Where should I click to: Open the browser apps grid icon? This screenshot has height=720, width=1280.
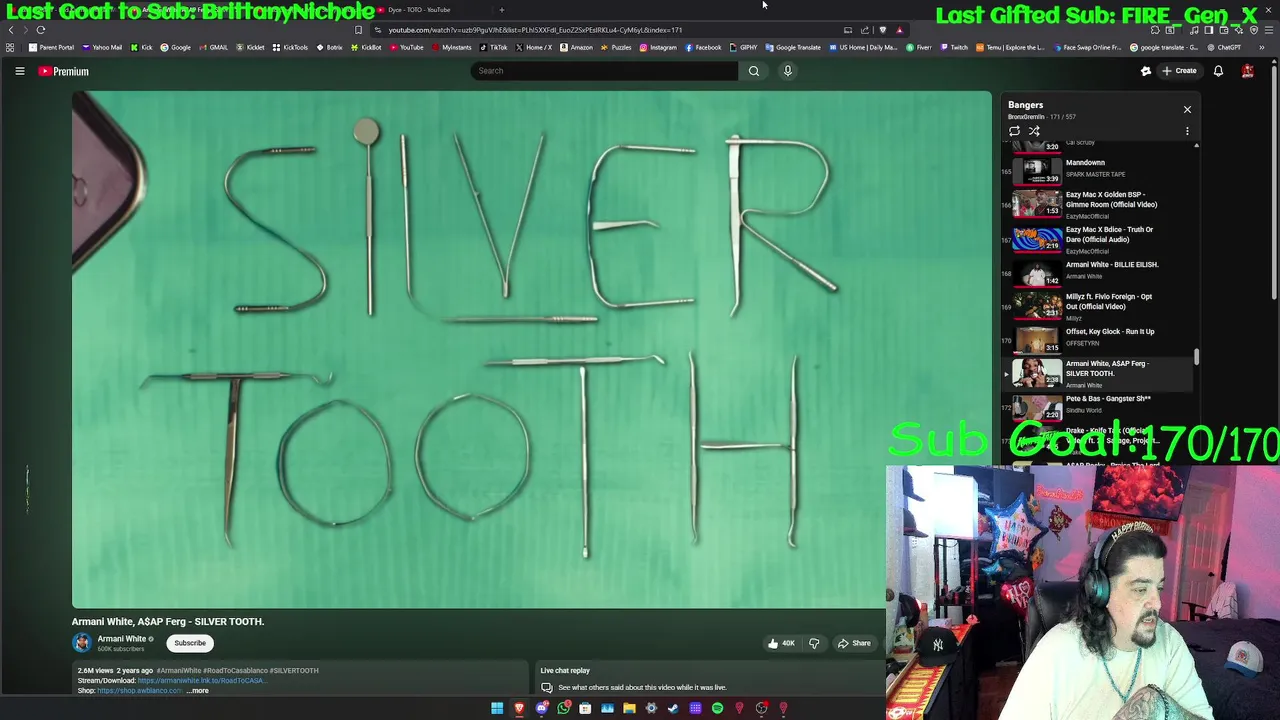[10, 47]
